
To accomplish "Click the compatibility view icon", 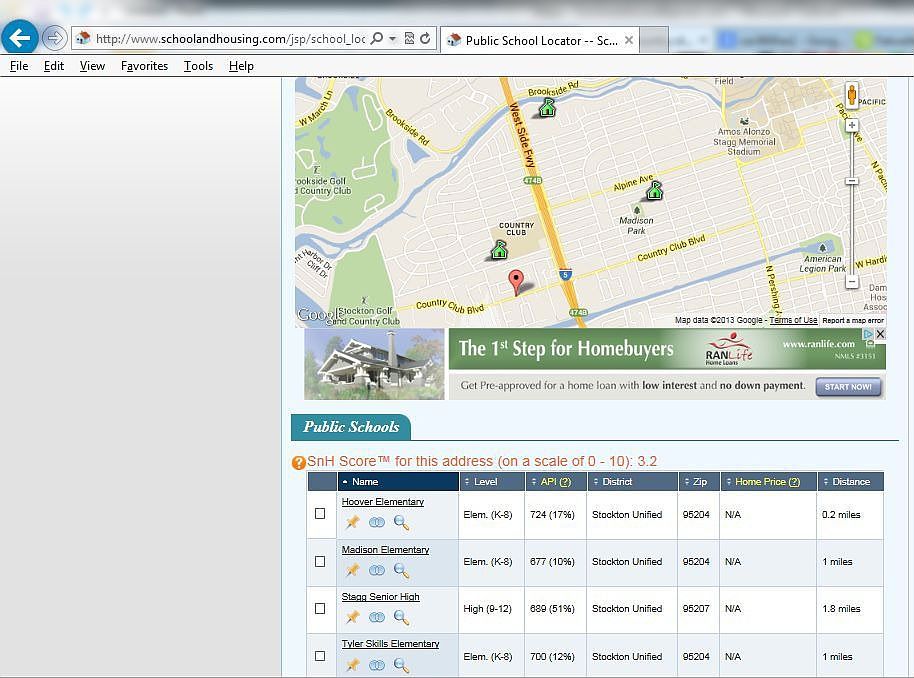I will point(409,38).
